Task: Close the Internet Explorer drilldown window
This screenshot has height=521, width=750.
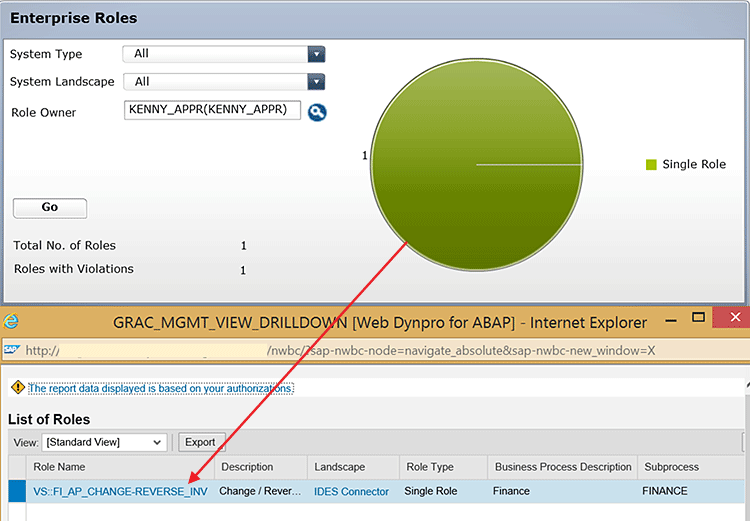Action: pos(735,320)
